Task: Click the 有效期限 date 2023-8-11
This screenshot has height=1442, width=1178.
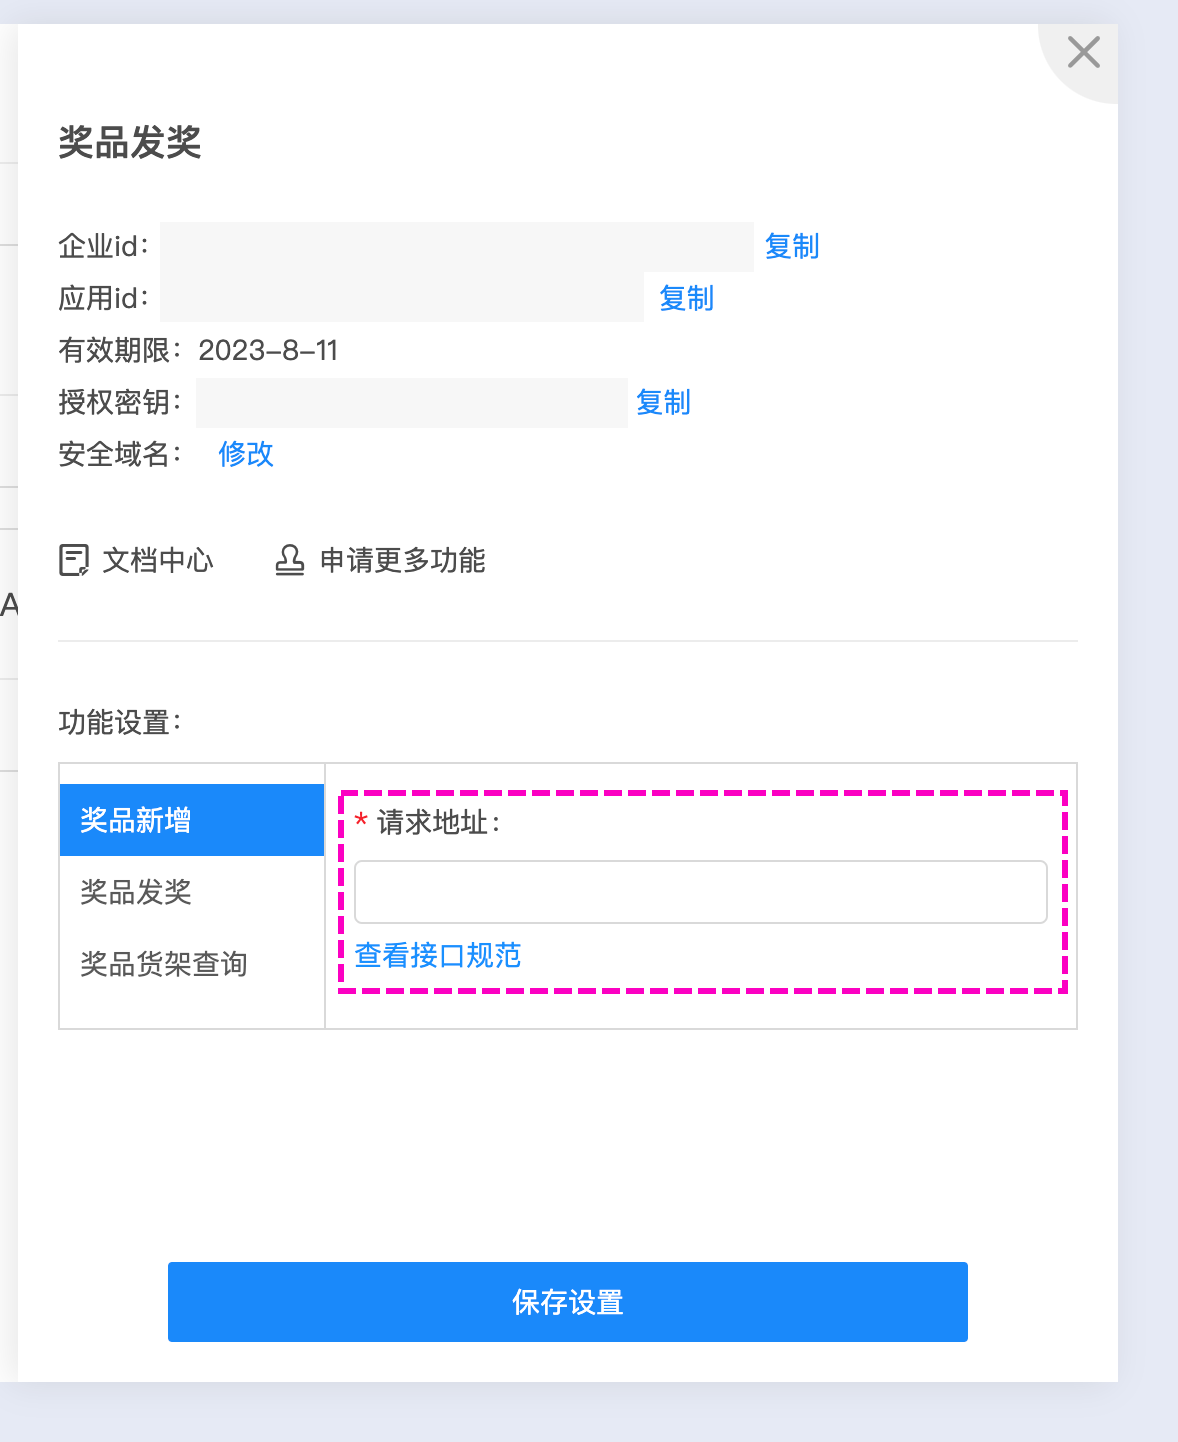Action: click(x=268, y=350)
